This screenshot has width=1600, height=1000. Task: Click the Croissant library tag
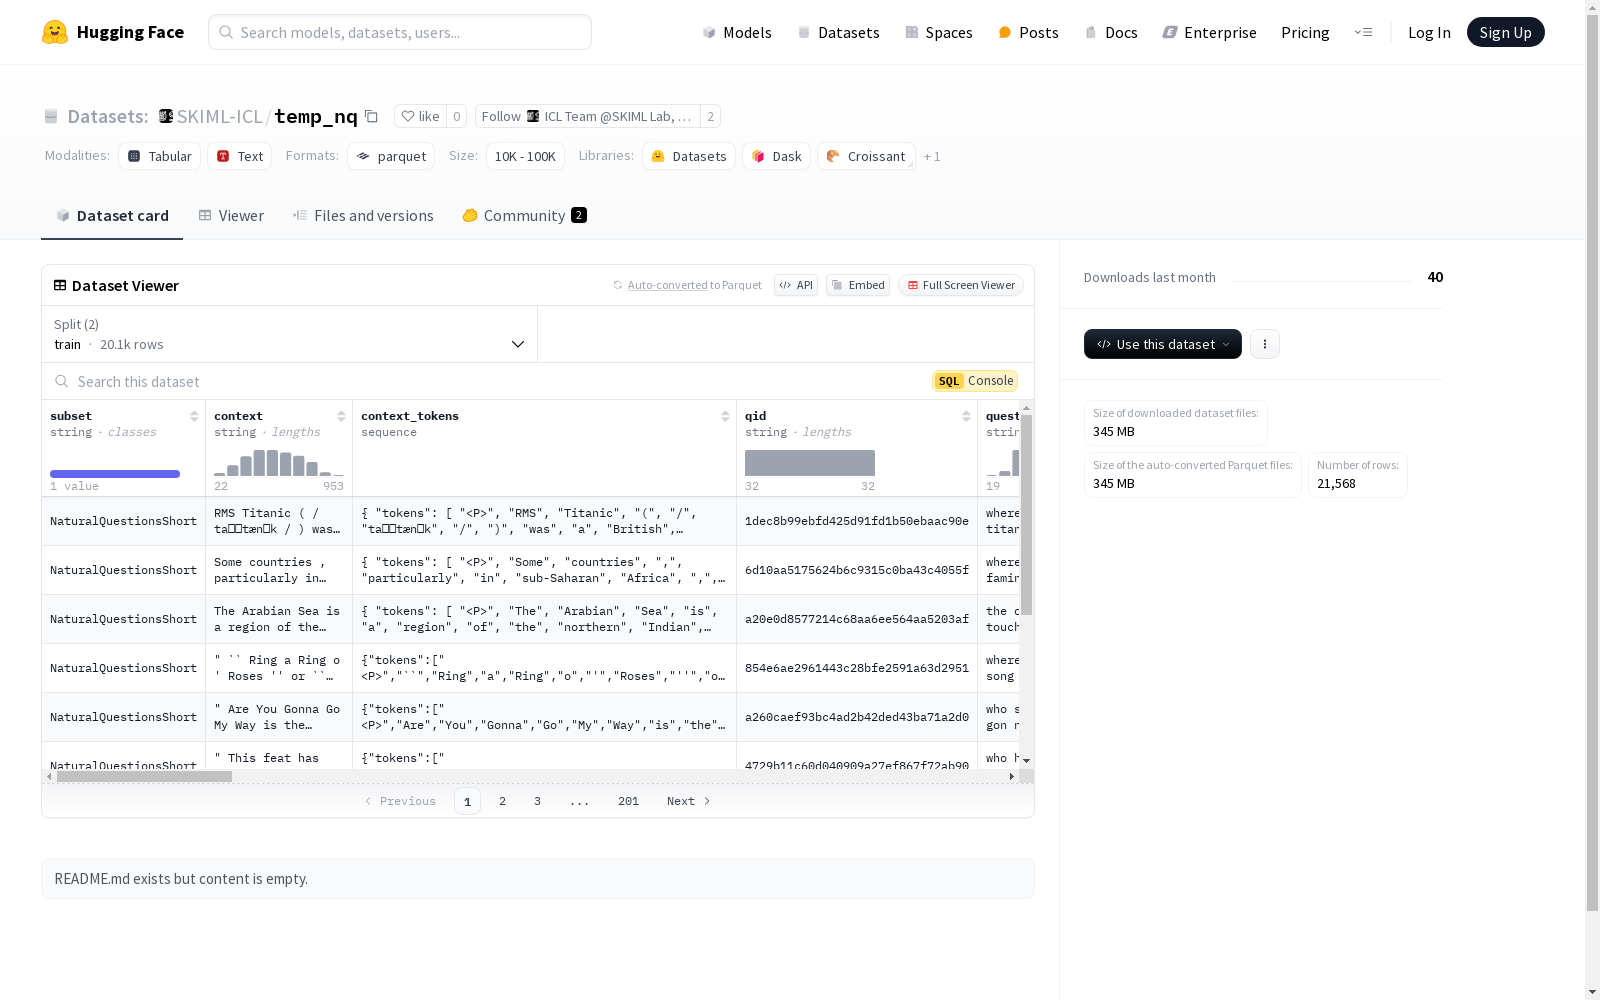[x=866, y=156]
